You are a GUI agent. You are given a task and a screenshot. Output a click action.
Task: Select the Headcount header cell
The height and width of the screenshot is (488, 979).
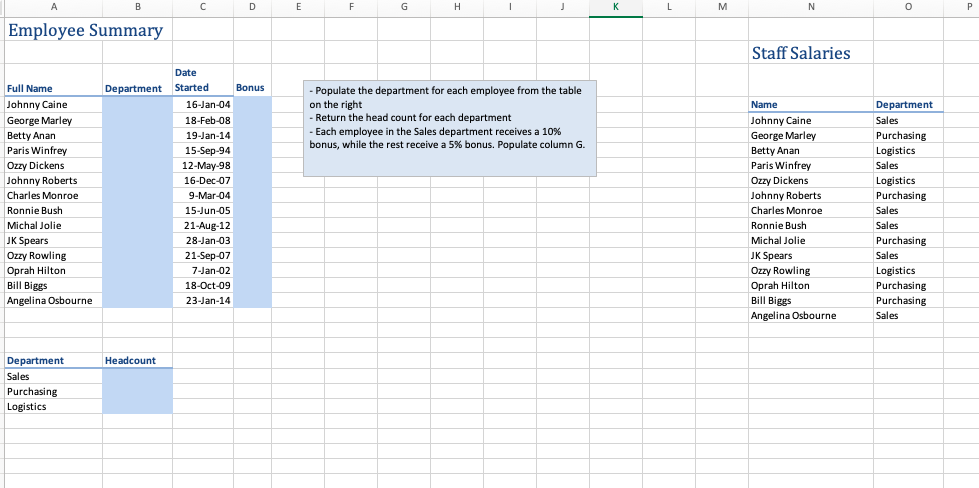137,361
